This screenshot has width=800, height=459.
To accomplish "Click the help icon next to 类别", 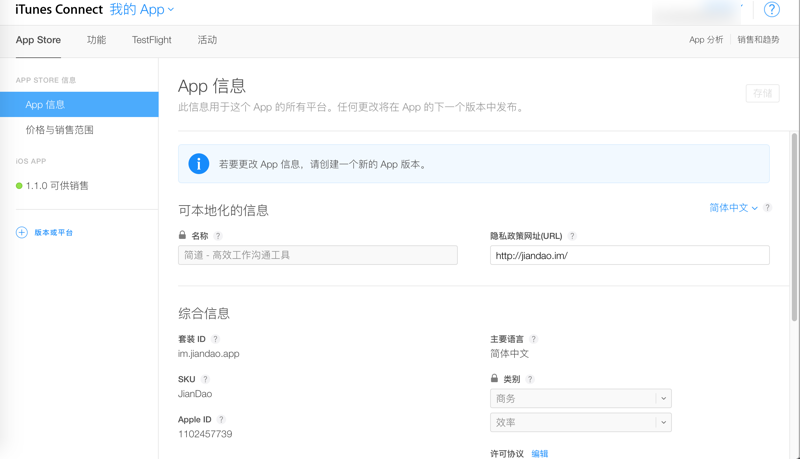I will point(530,379).
